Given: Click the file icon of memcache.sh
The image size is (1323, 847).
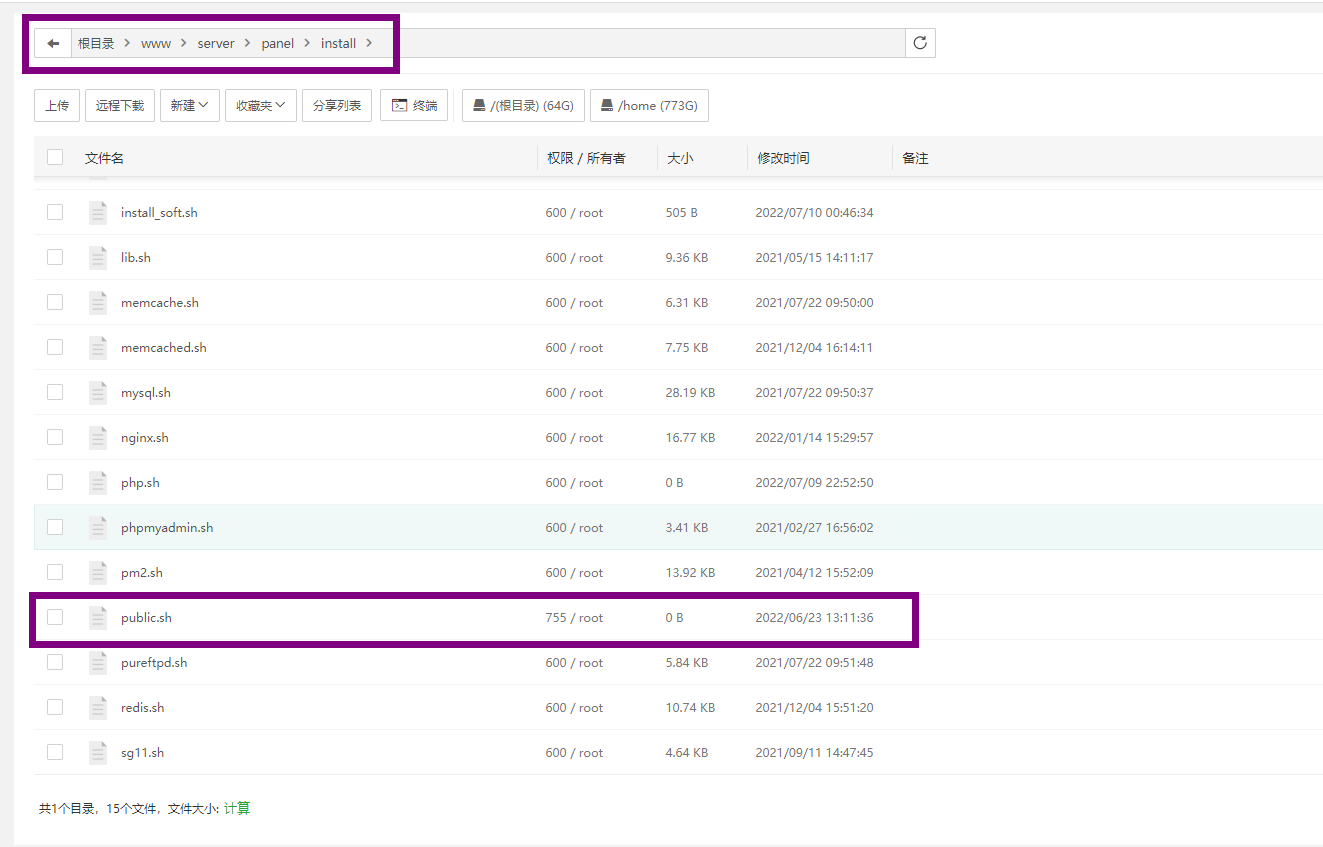Looking at the screenshot, I should 97,302.
